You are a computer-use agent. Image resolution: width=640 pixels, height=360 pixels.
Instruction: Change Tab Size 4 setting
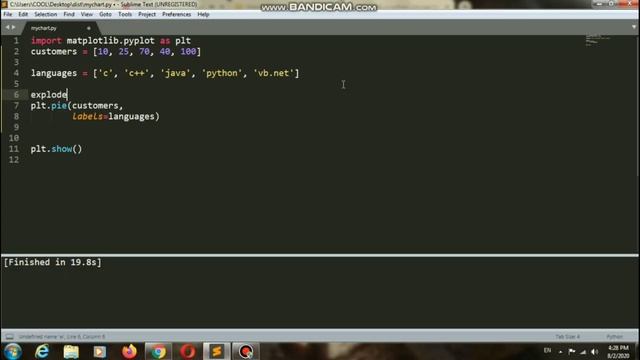pos(567,337)
